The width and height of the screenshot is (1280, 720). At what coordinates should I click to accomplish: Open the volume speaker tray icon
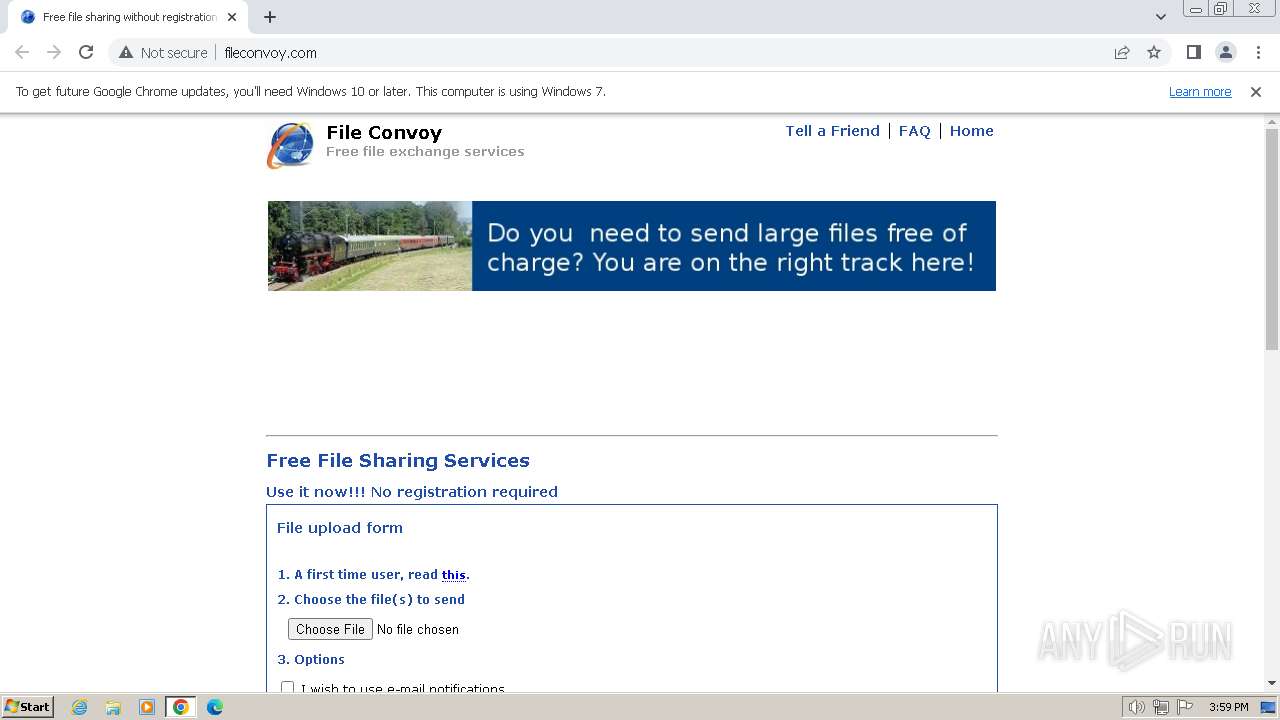pyautogui.click(x=1136, y=707)
